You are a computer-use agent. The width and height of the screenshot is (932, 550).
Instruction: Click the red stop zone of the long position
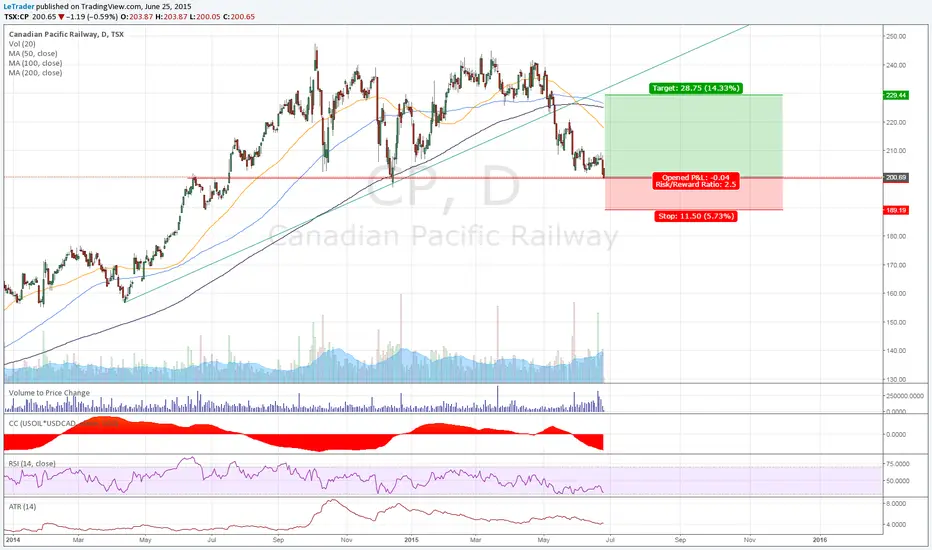694,193
